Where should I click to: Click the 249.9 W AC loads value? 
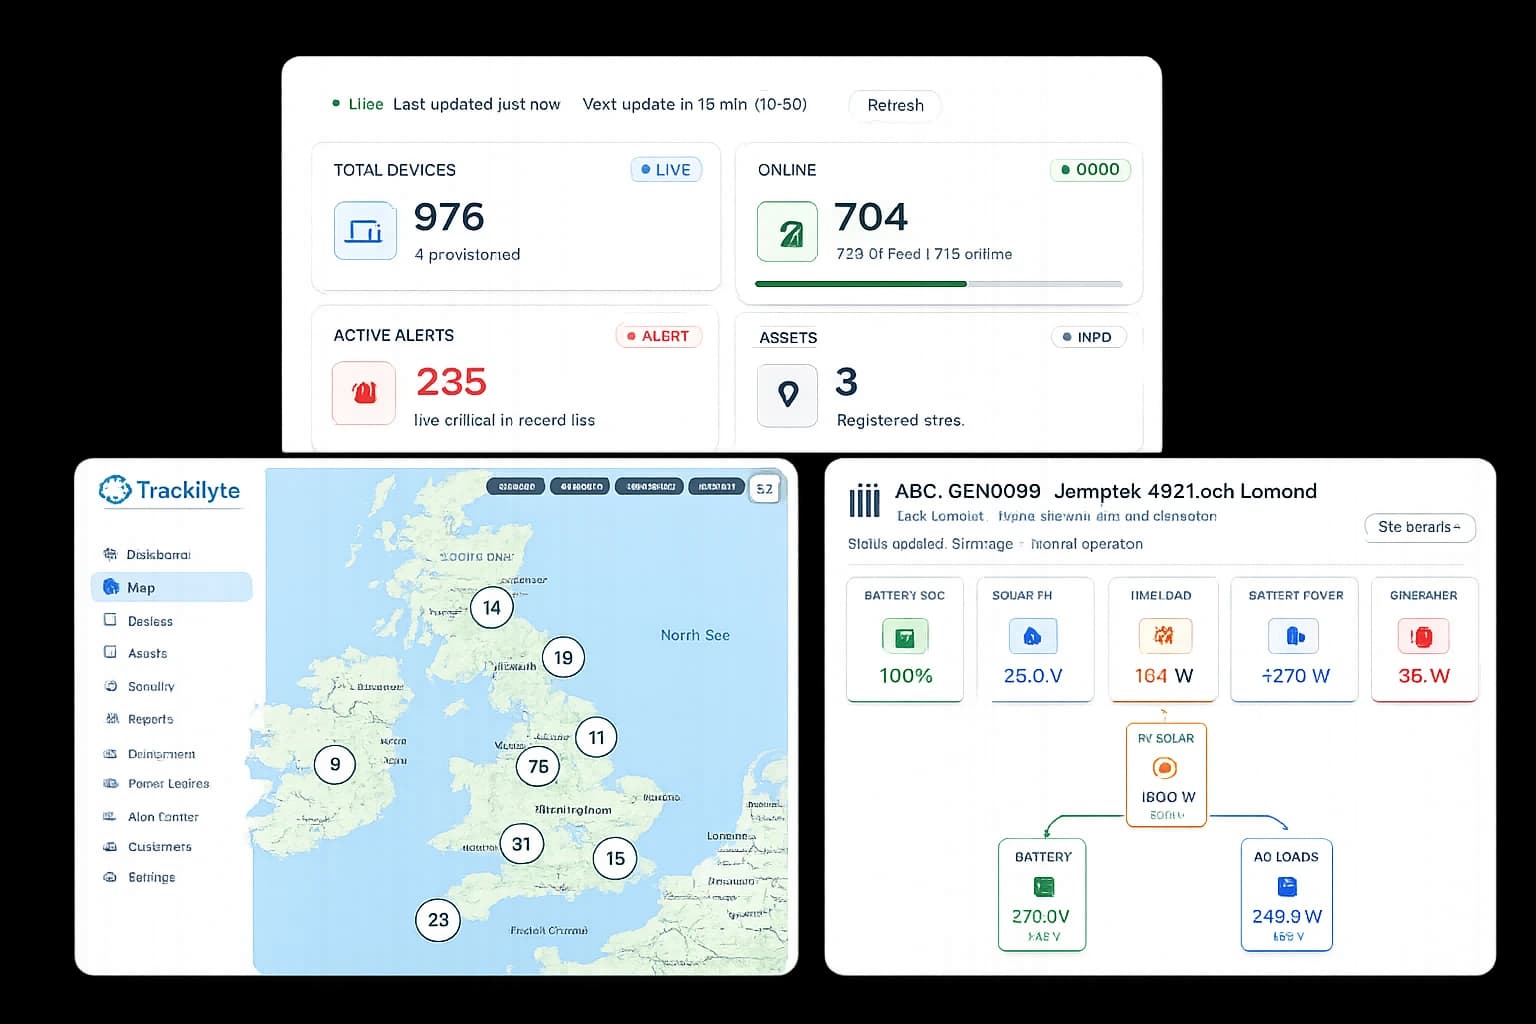(x=1287, y=916)
